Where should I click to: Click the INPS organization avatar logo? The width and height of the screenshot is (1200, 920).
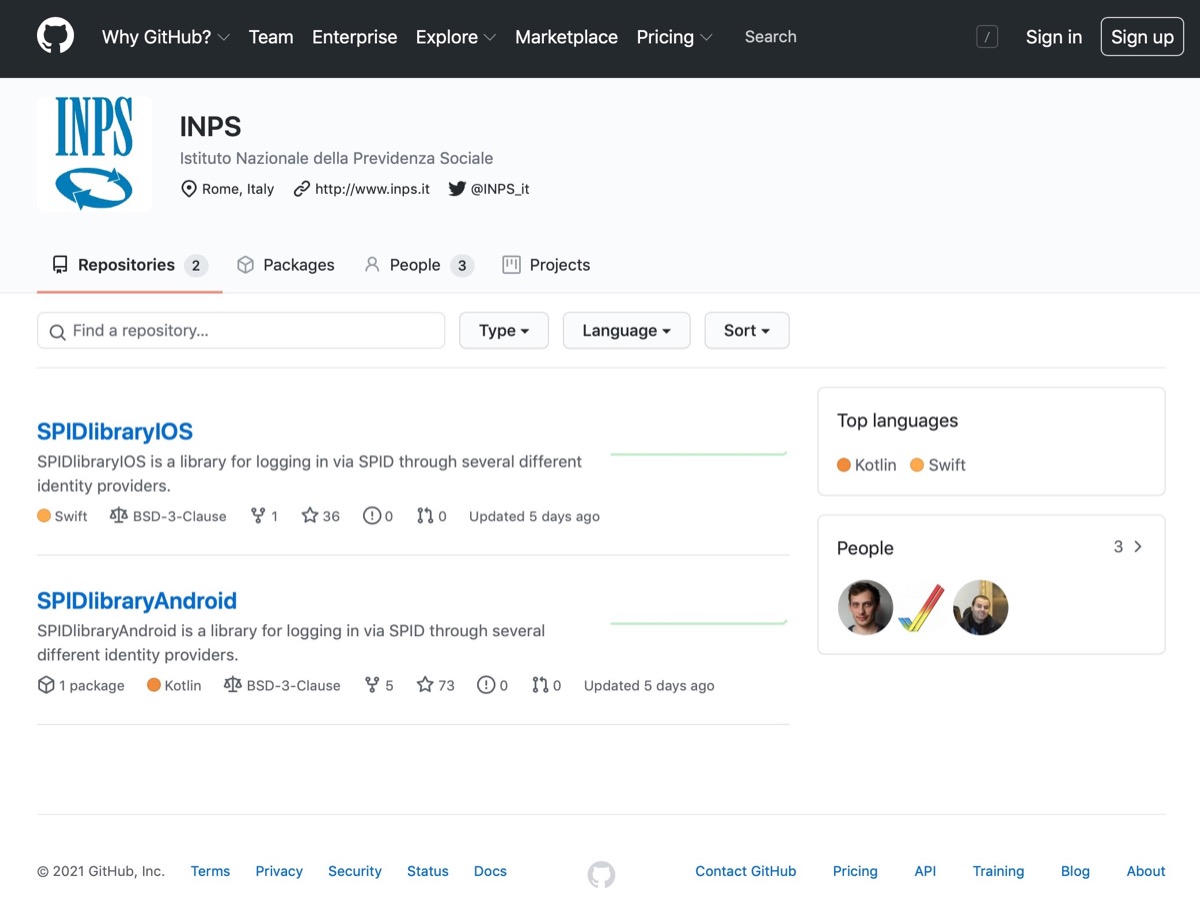(94, 153)
